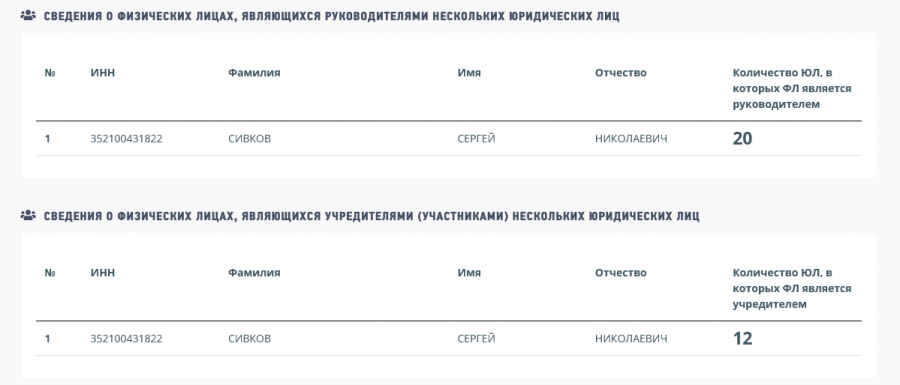The width and height of the screenshot is (900, 385).
Task: Select the Фамилия column header in the managers table
Action: pyautogui.click(x=254, y=73)
